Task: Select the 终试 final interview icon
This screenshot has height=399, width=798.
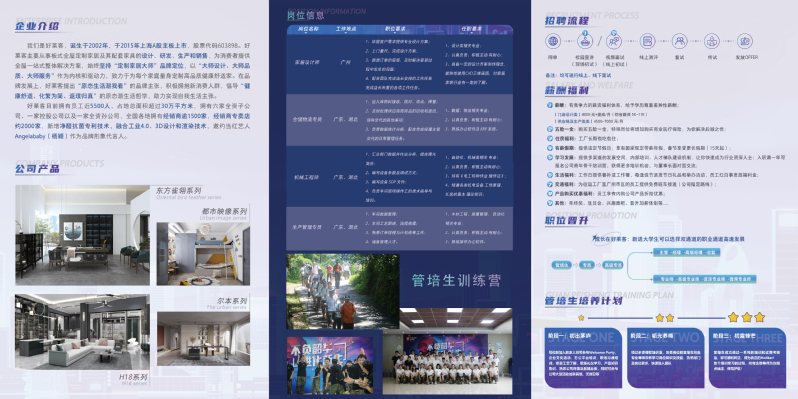Action: pos(711,41)
